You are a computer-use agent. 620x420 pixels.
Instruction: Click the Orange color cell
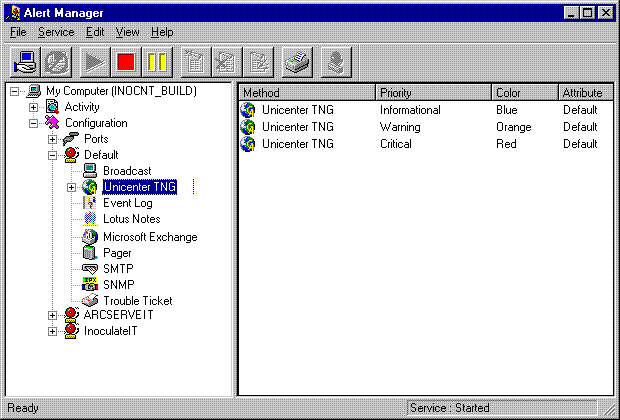(514, 127)
